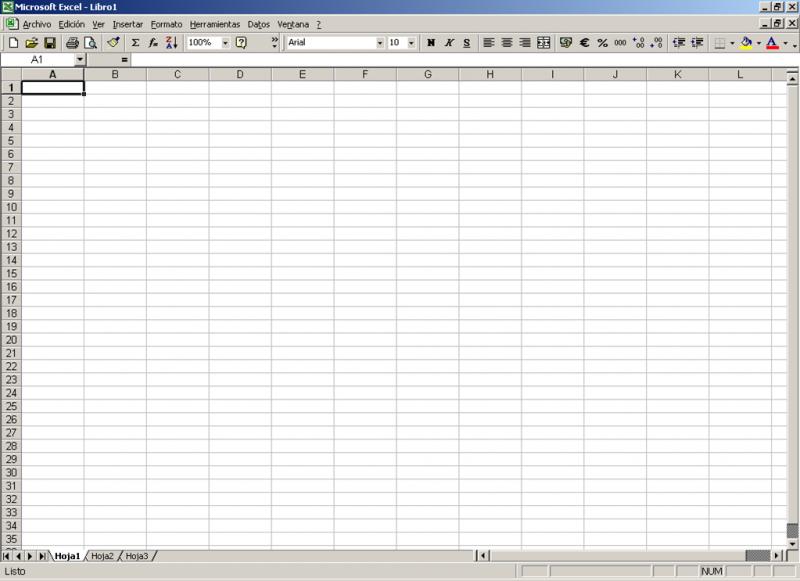Switch to the Hoja3 sheet tab
This screenshot has height=581, width=800.
(x=137, y=556)
